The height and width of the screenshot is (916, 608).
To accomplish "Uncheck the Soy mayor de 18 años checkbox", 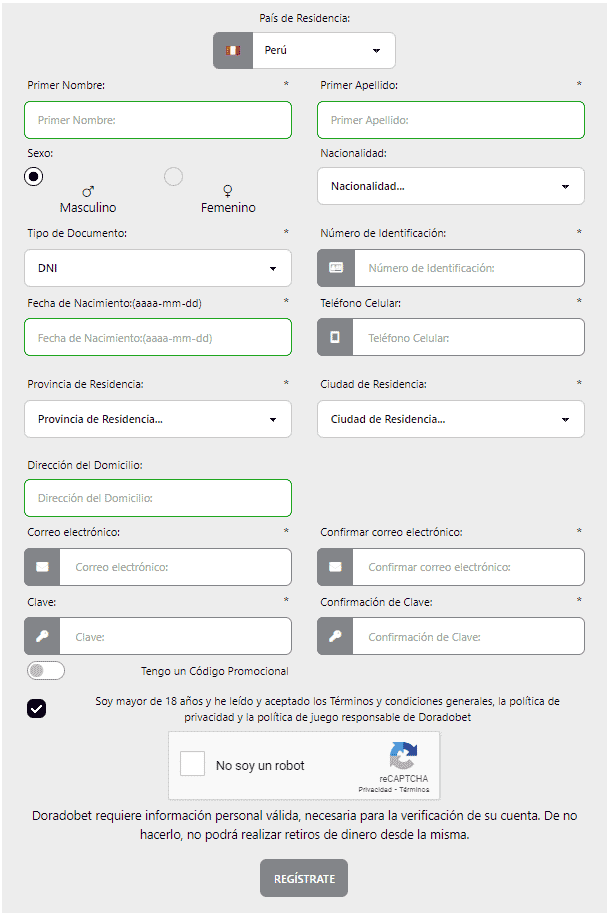I will tap(37, 709).
